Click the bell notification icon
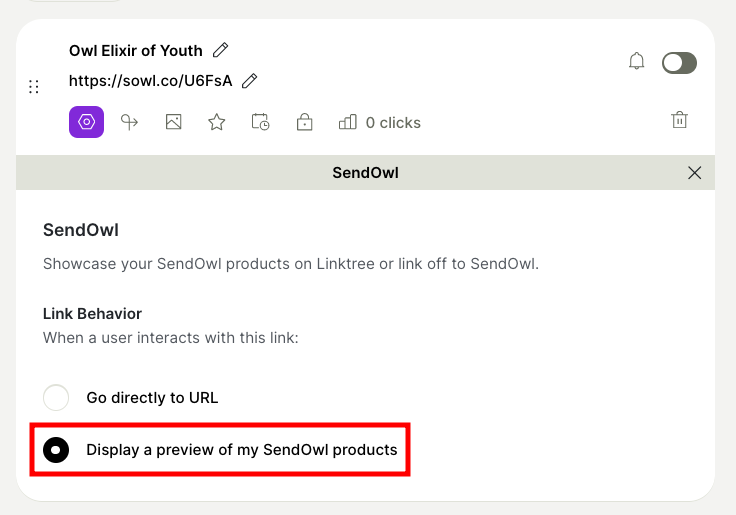Screen dimensions: 736x515 [636, 62]
